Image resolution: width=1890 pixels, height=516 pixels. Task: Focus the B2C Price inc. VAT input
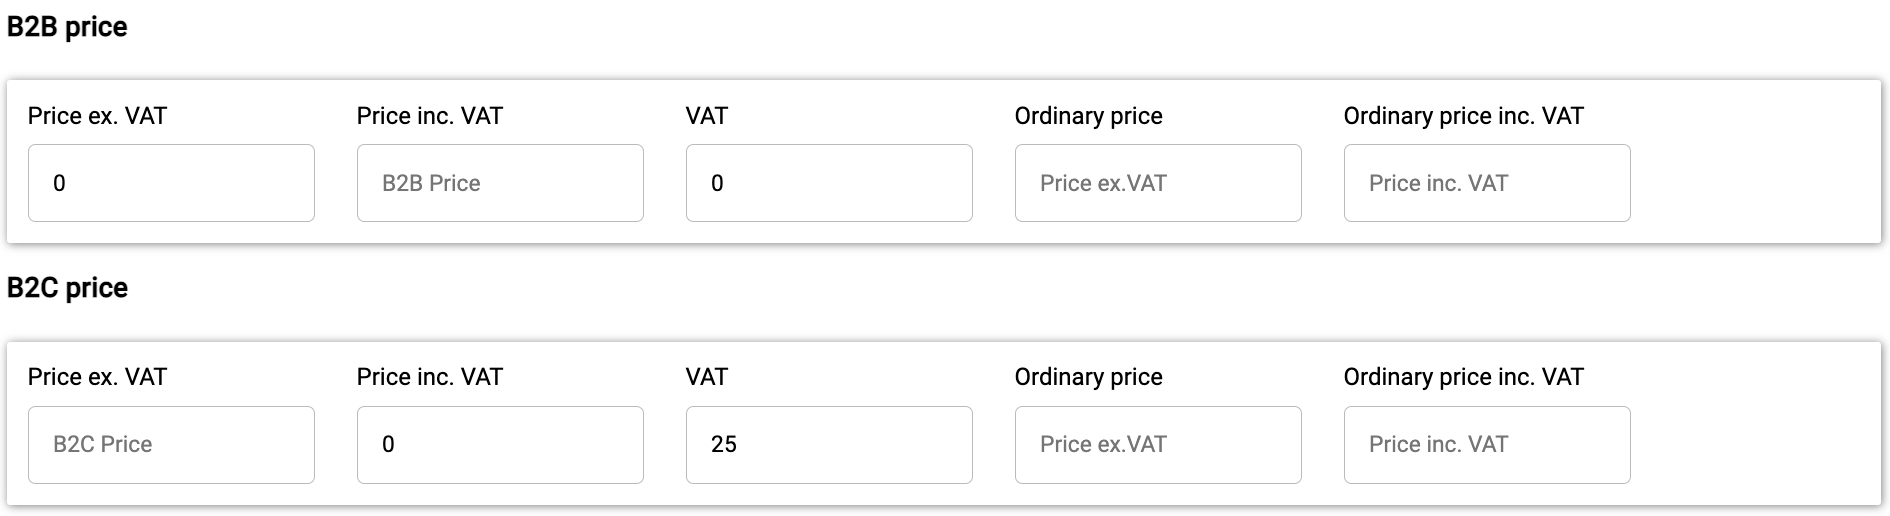(500, 445)
